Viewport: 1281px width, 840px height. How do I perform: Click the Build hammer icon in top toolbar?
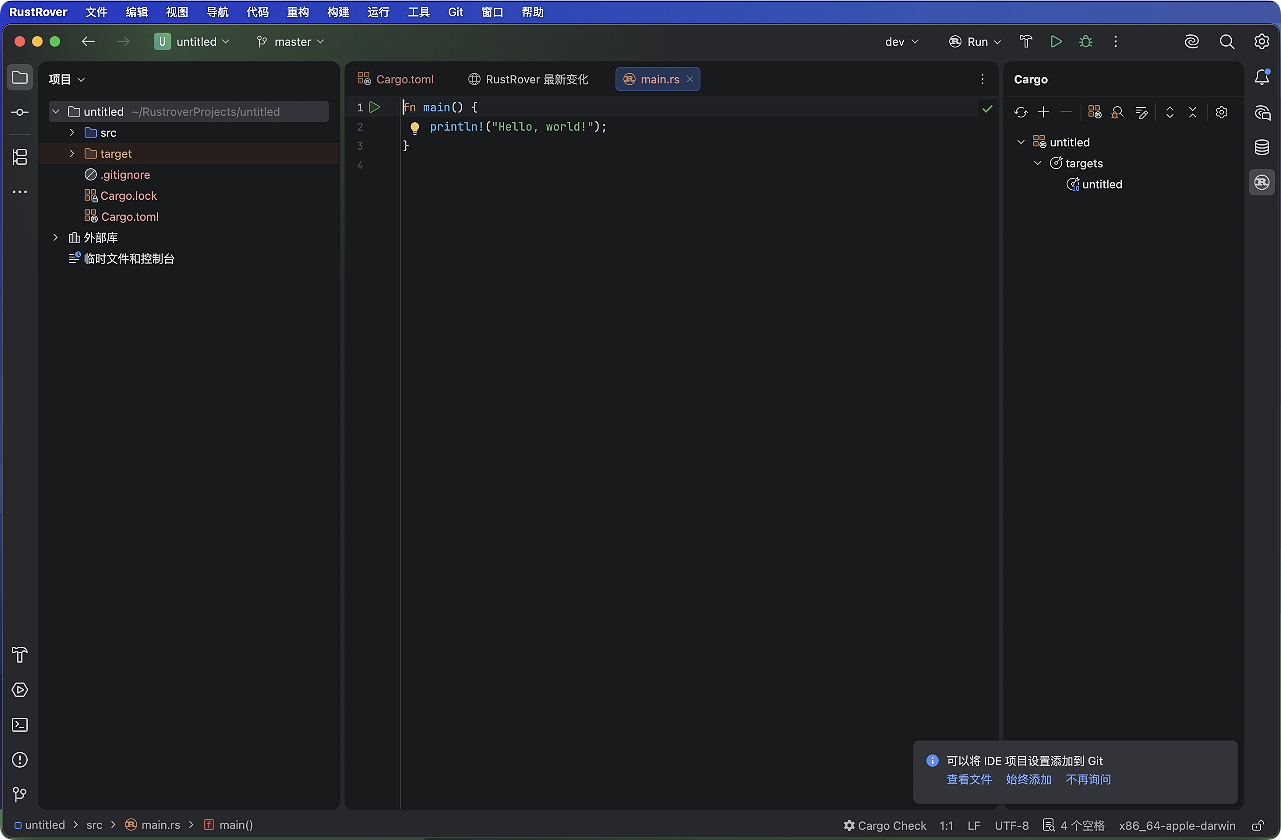1026,42
